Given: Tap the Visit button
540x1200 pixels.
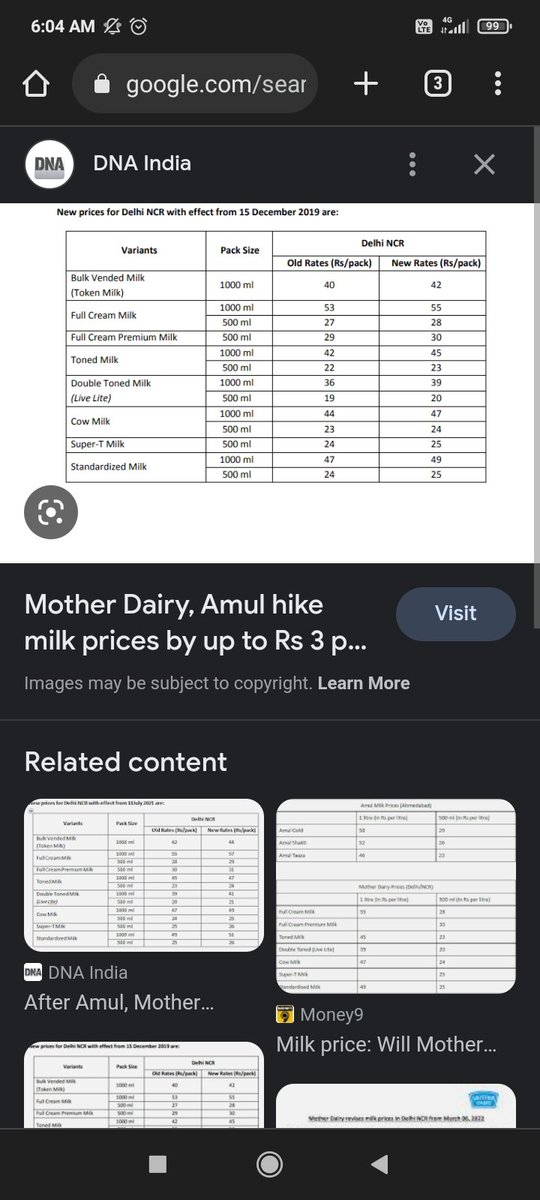Looking at the screenshot, I should tap(456, 613).
